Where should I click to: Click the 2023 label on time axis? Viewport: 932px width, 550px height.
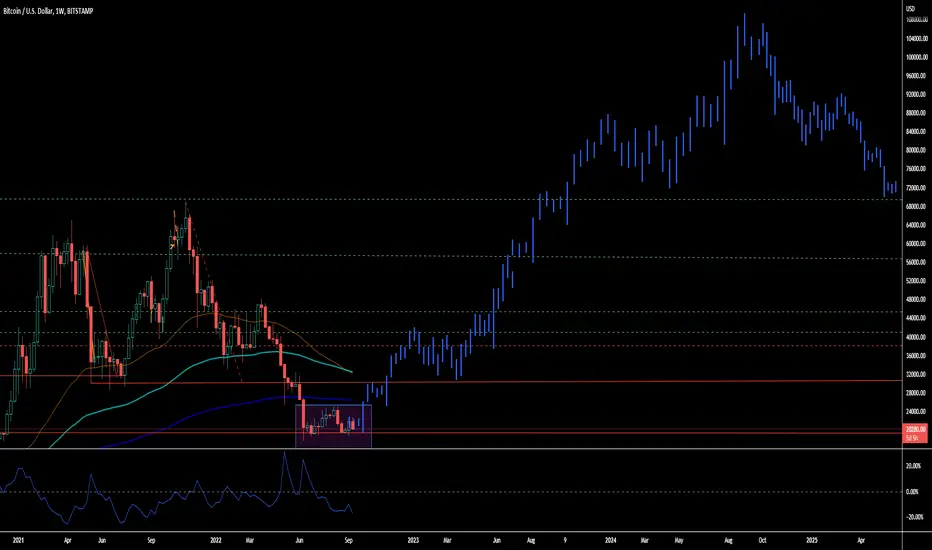point(413,540)
